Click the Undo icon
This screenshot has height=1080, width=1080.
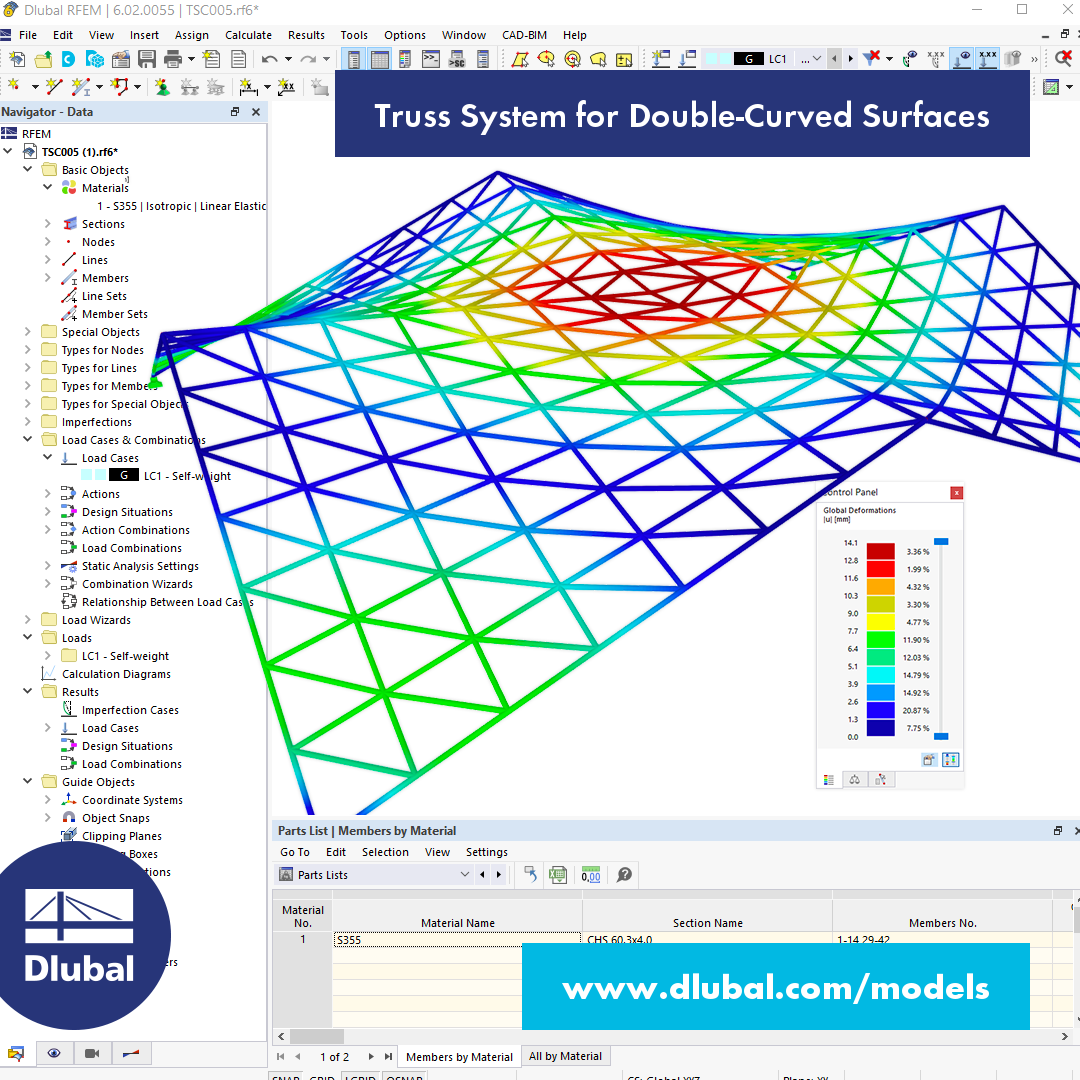pos(269,59)
